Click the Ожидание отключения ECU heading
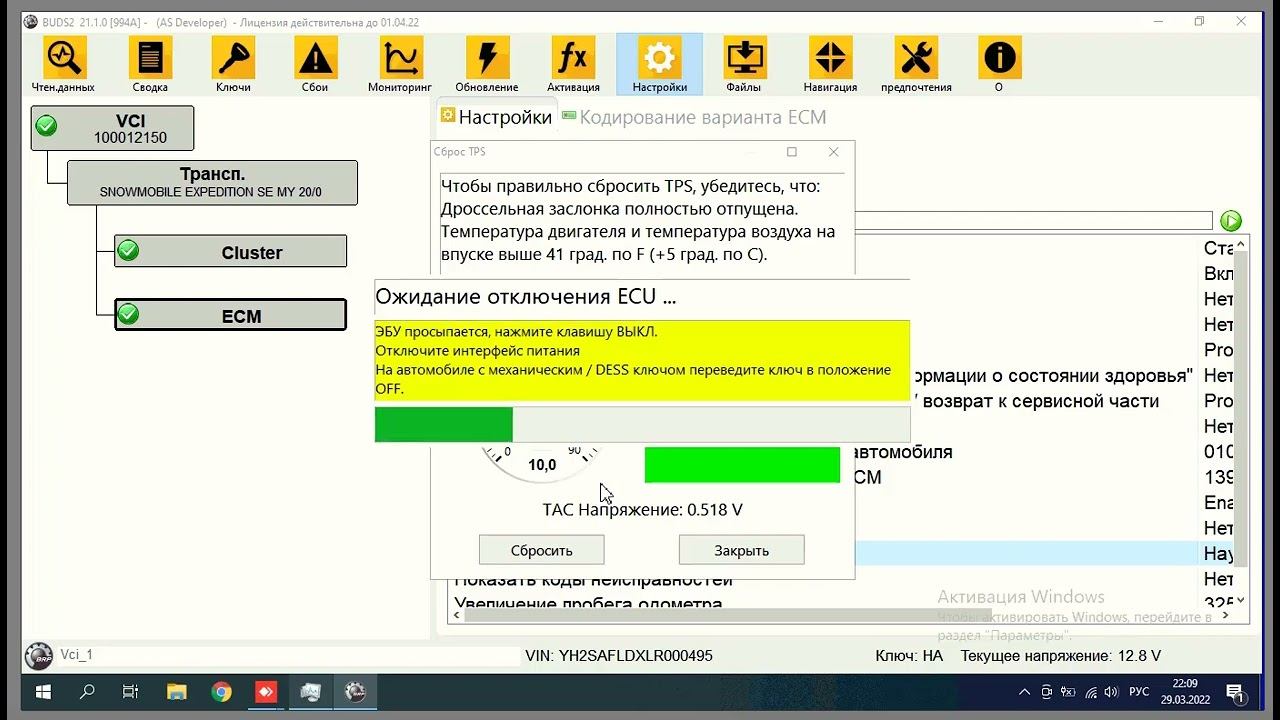The width and height of the screenshot is (1280, 720). [x=525, y=297]
